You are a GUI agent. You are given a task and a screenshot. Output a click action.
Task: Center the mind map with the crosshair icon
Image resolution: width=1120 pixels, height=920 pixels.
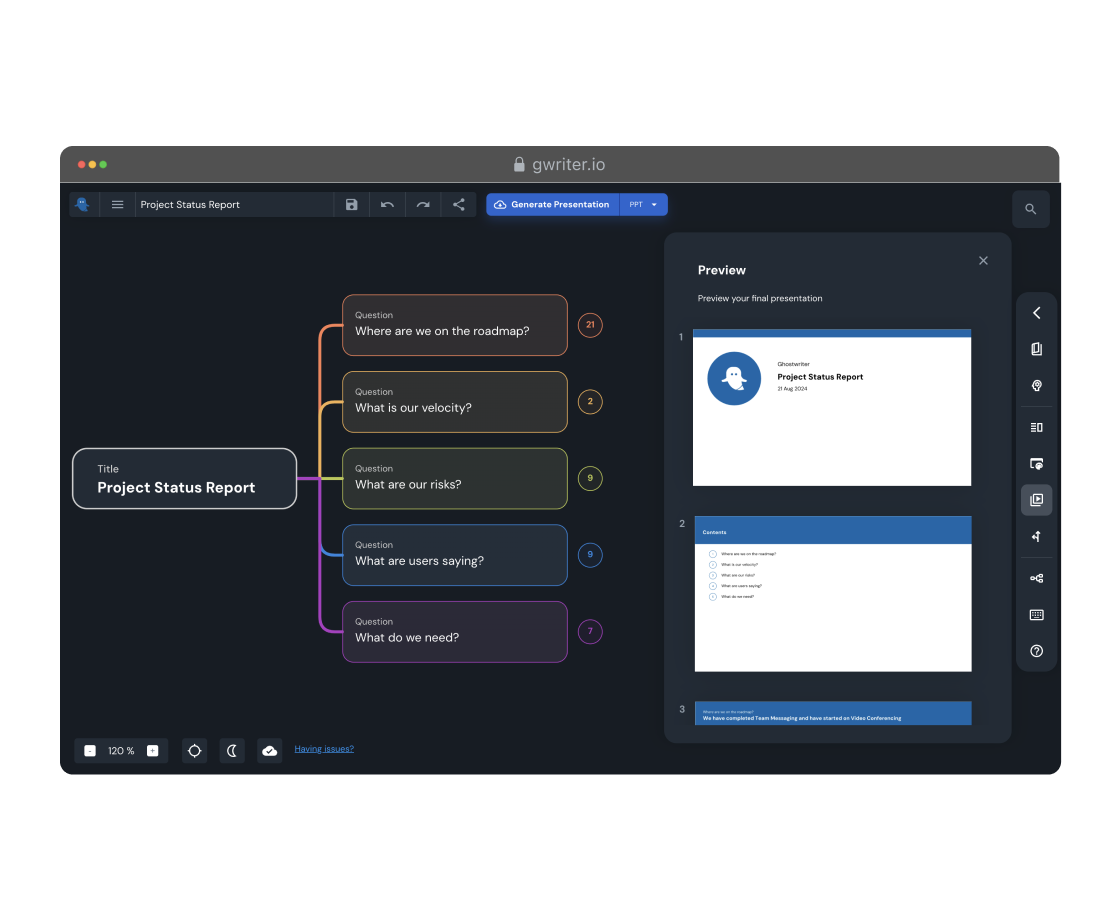click(195, 751)
